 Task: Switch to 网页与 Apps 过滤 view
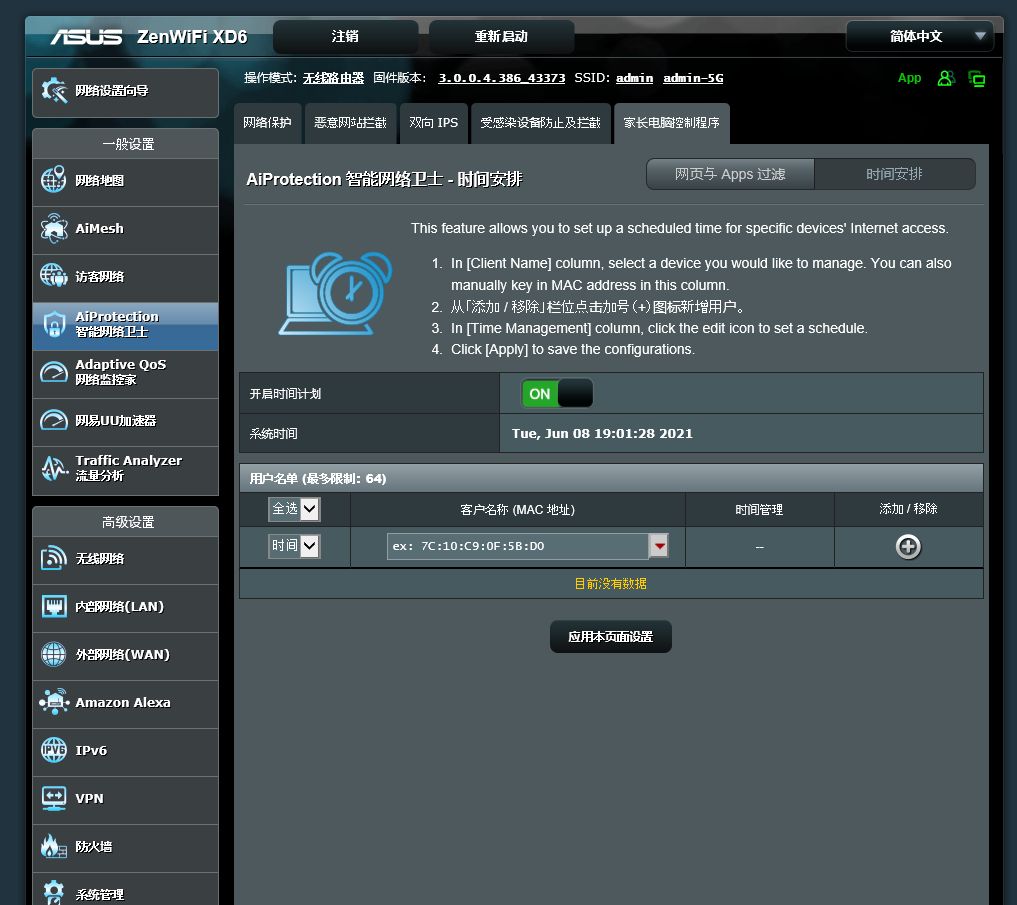[730, 175]
